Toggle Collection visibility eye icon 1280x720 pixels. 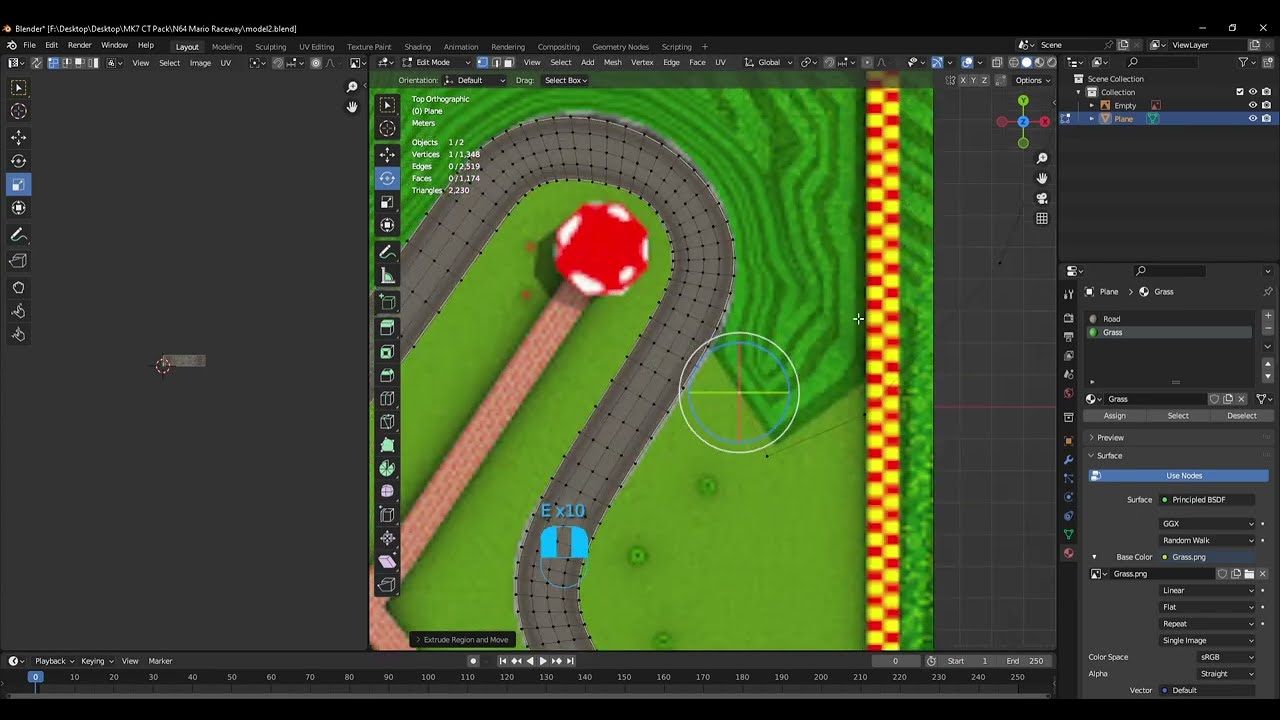click(x=1252, y=92)
